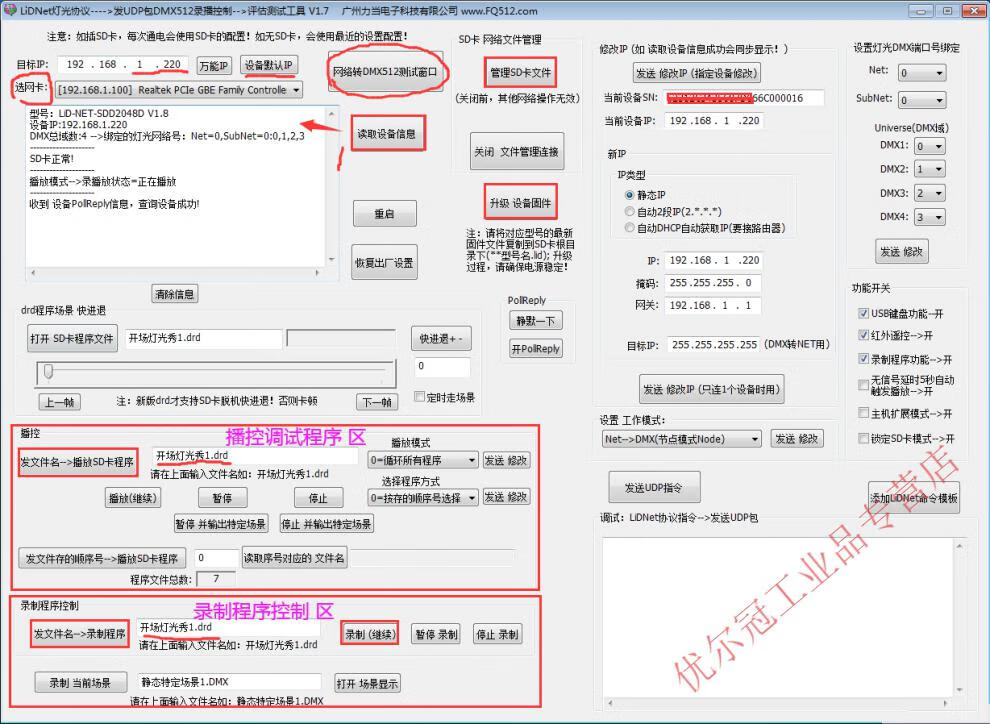
Task: Click 播放(继续) button
Action: (x=133, y=498)
